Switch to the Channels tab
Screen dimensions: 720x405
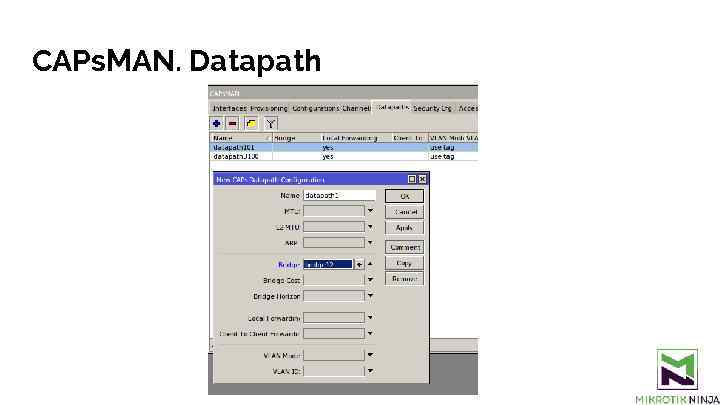click(x=356, y=108)
